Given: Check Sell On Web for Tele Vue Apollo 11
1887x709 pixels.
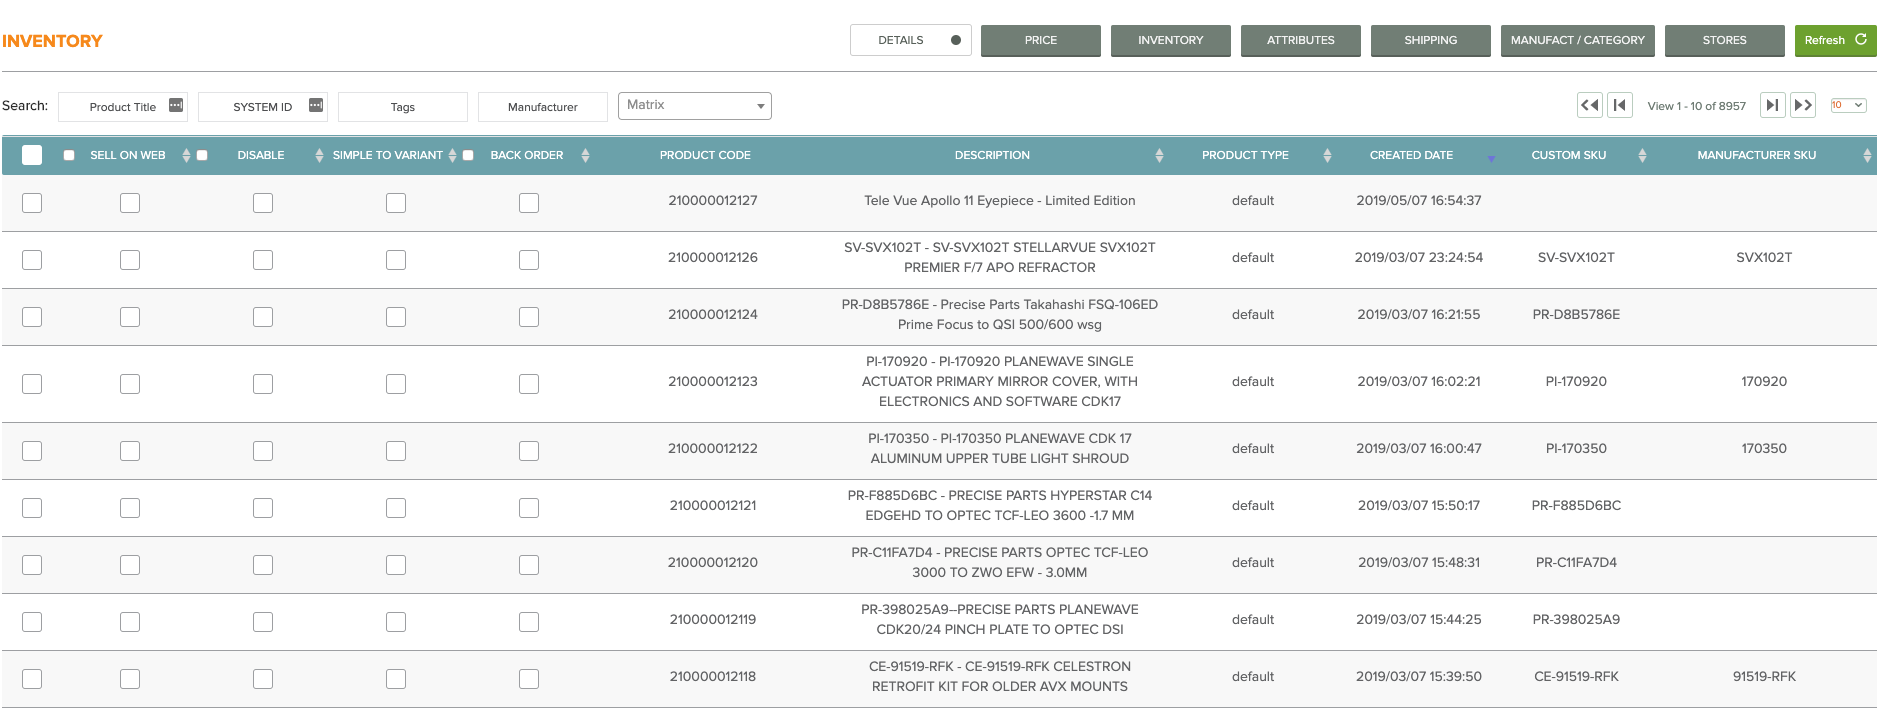Looking at the screenshot, I should click(130, 203).
